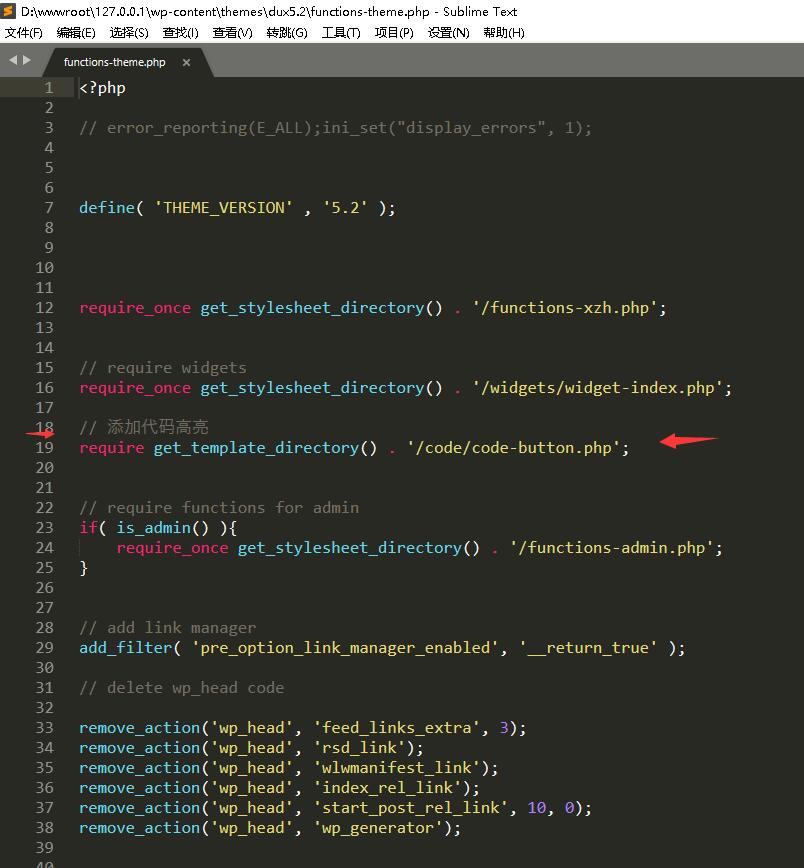The image size is (804, 868).
Task: Click '// add link manager' comment
Action: tap(168, 628)
